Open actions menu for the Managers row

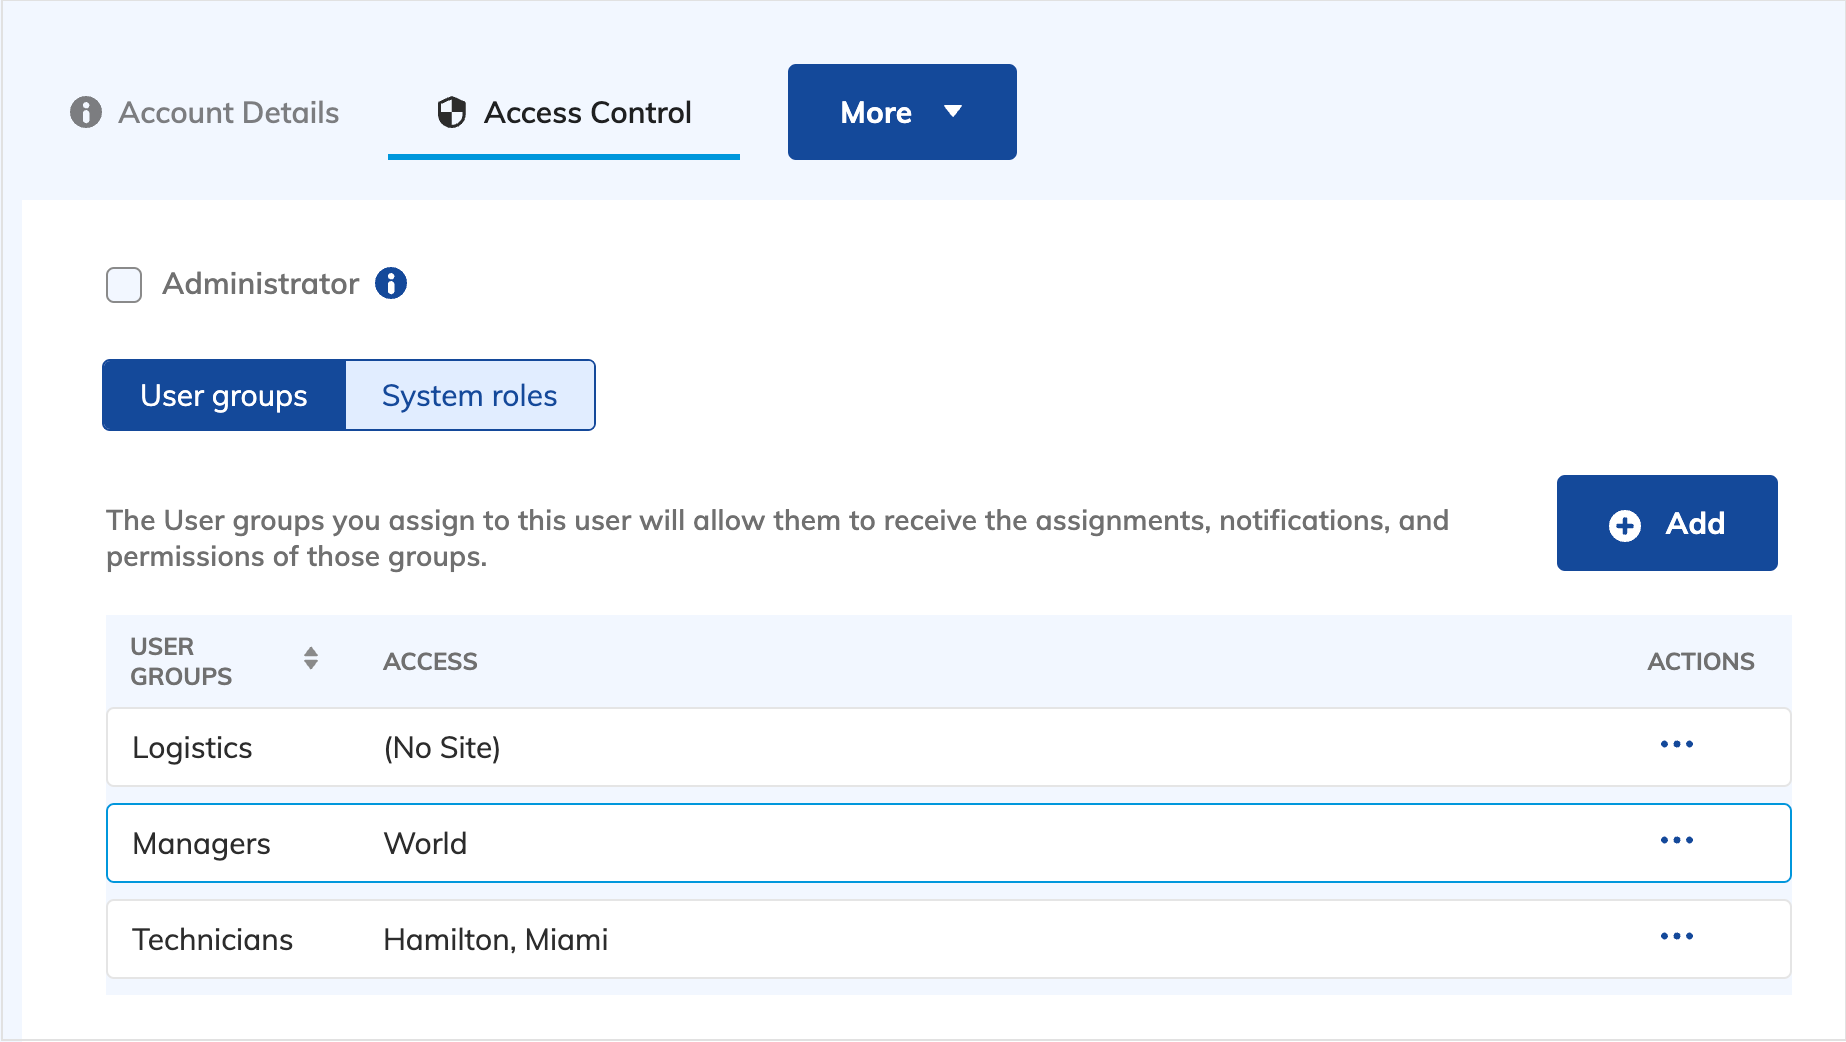pos(1677,841)
